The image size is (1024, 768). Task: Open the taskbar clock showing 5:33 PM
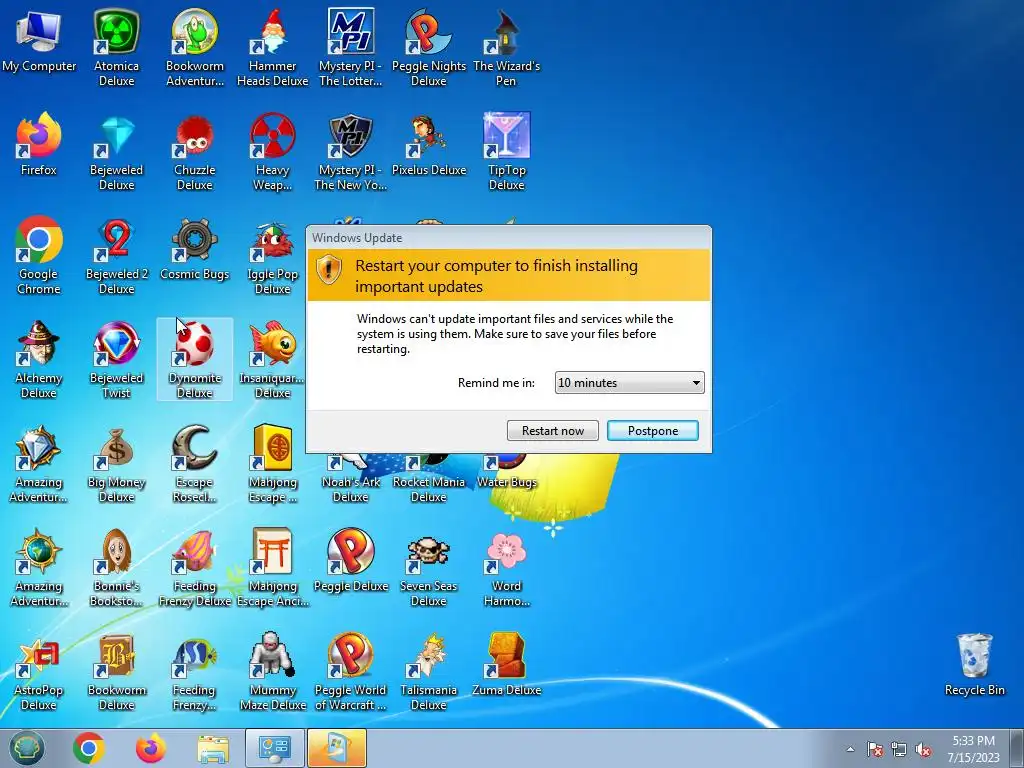click(973, 748)
